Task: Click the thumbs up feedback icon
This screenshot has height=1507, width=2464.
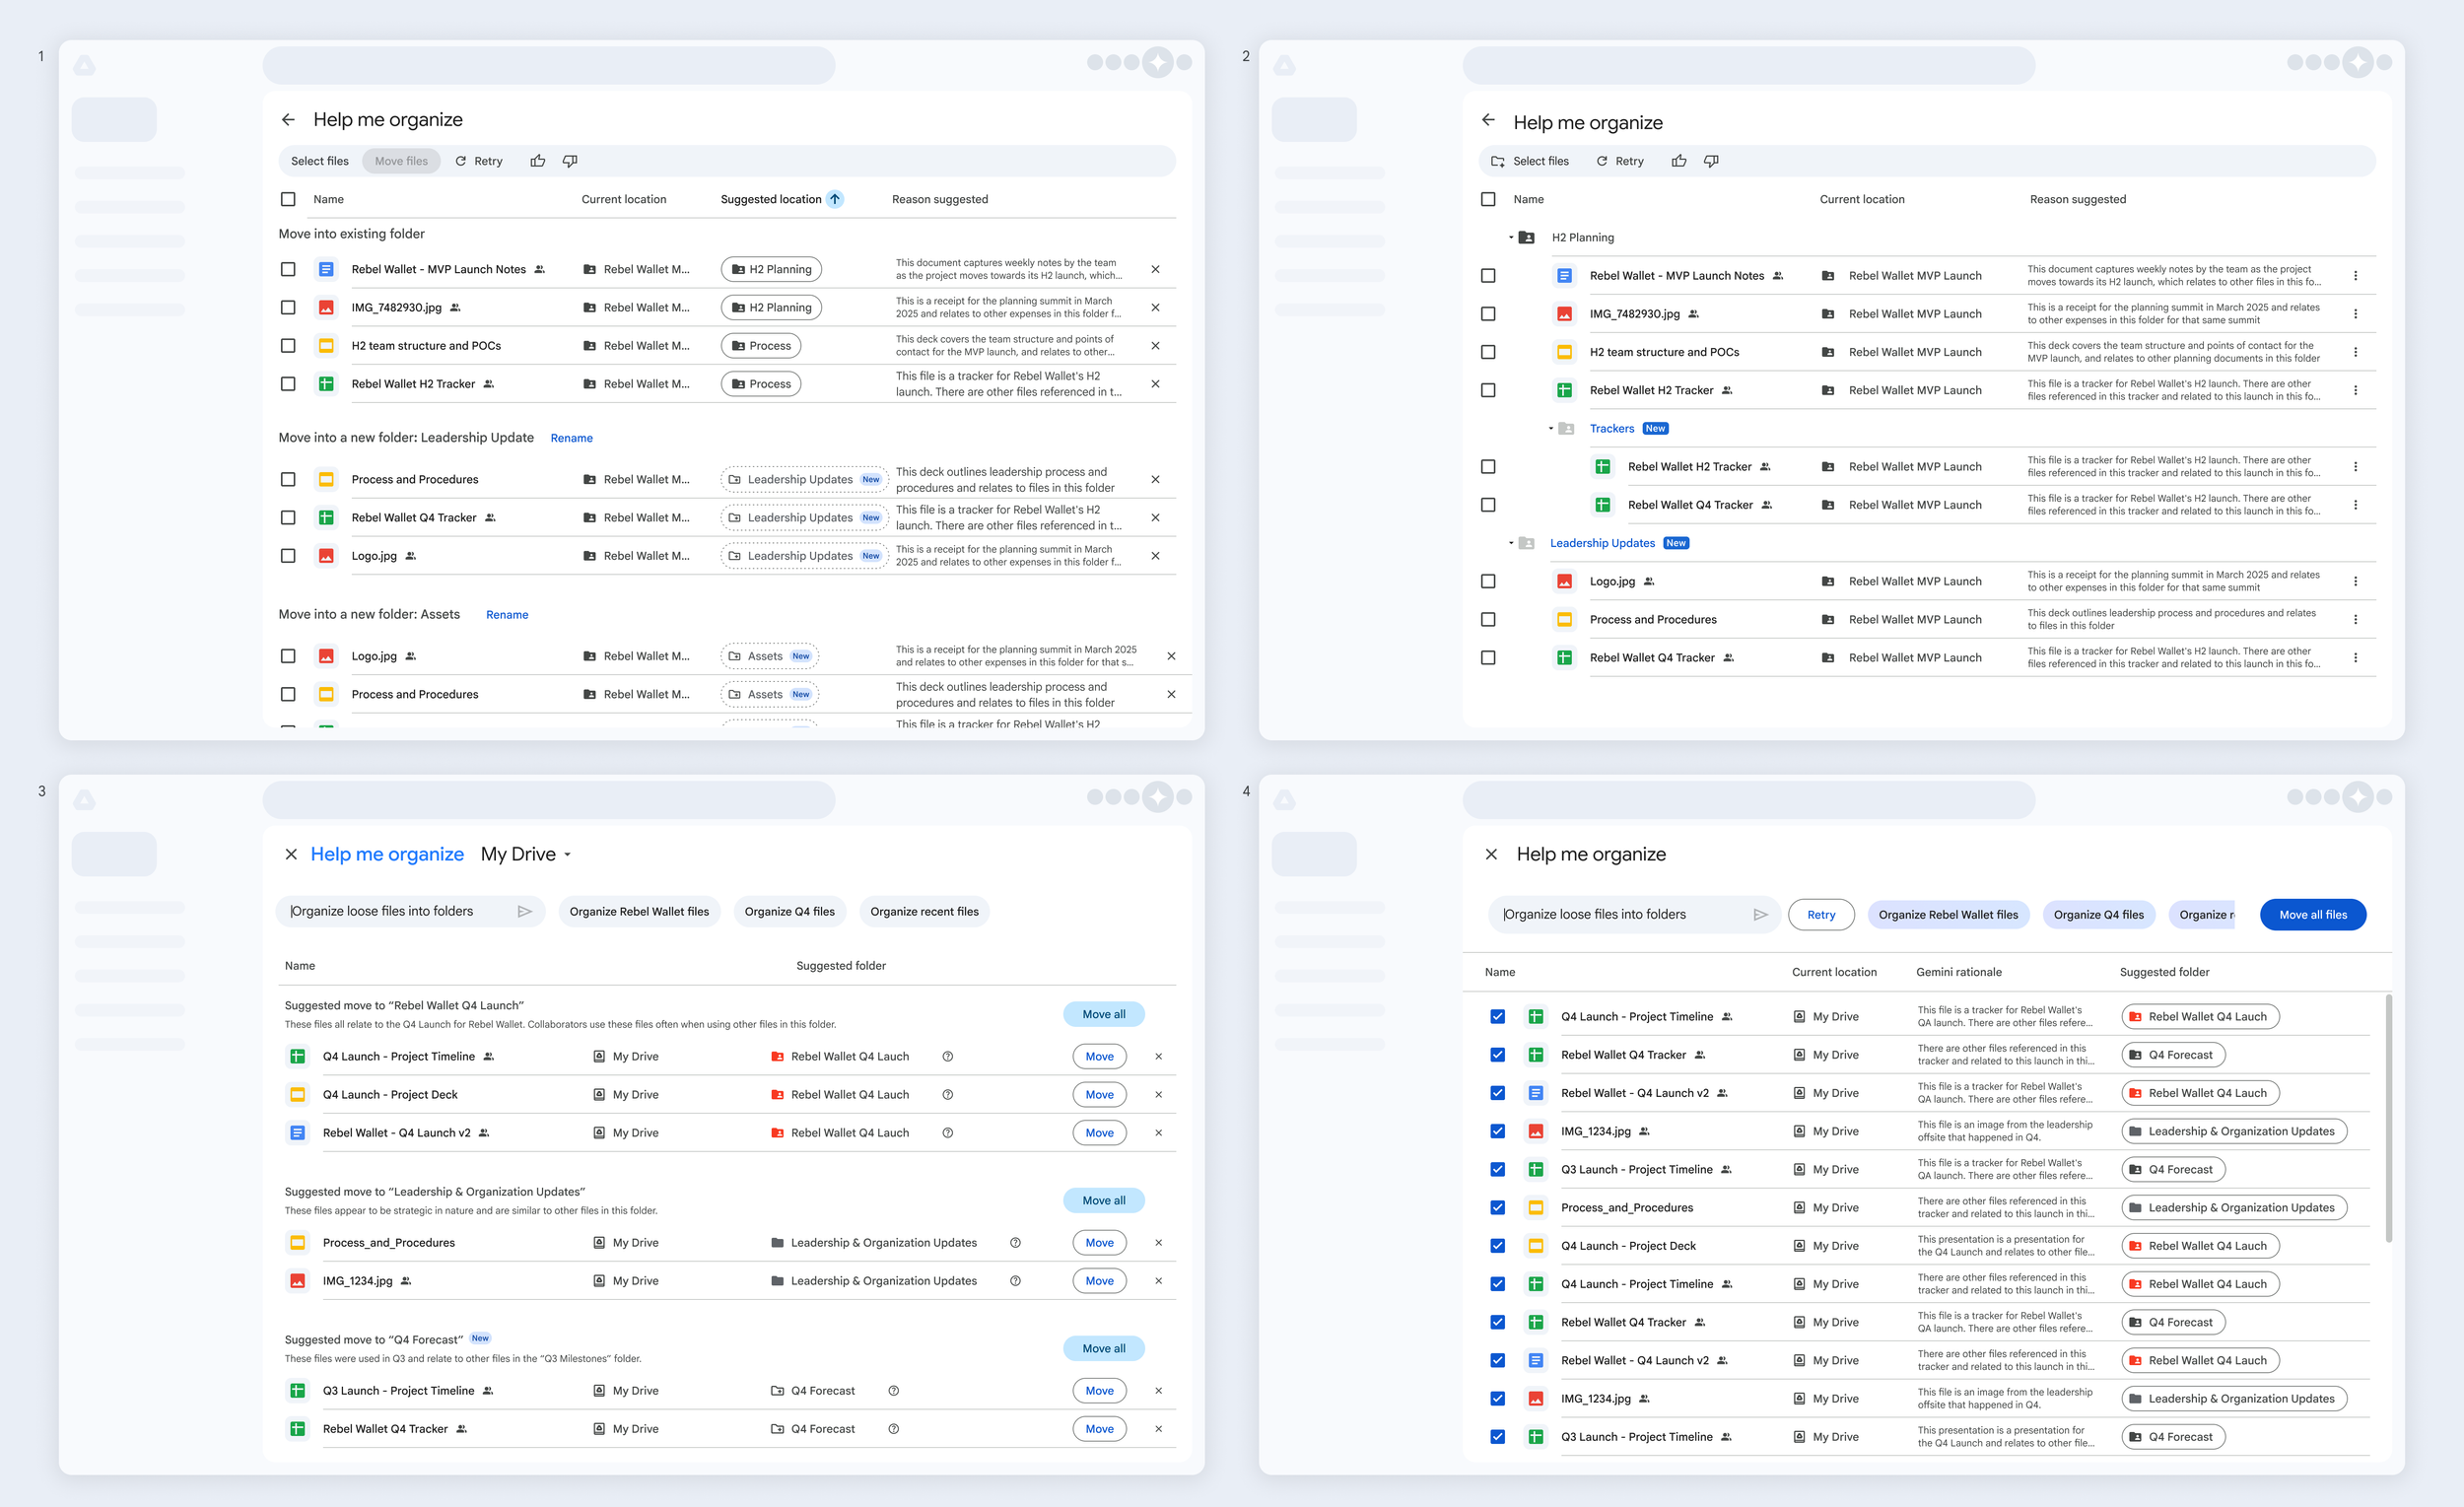Action: coord(538,160)
